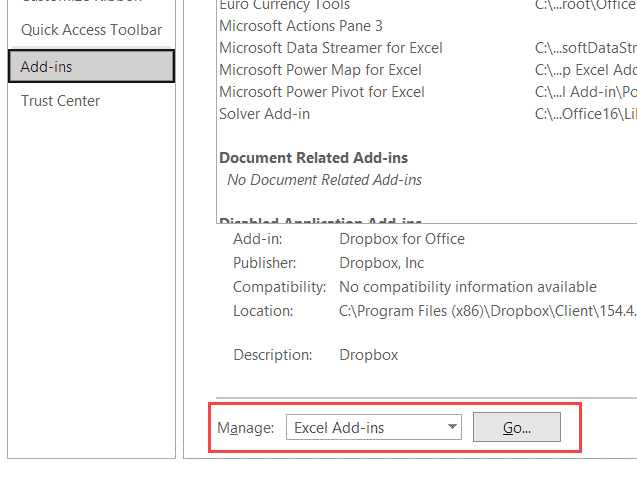This screenshot has width=637, height=483.
Task: Click the Go... button
Action: (516, 427)
